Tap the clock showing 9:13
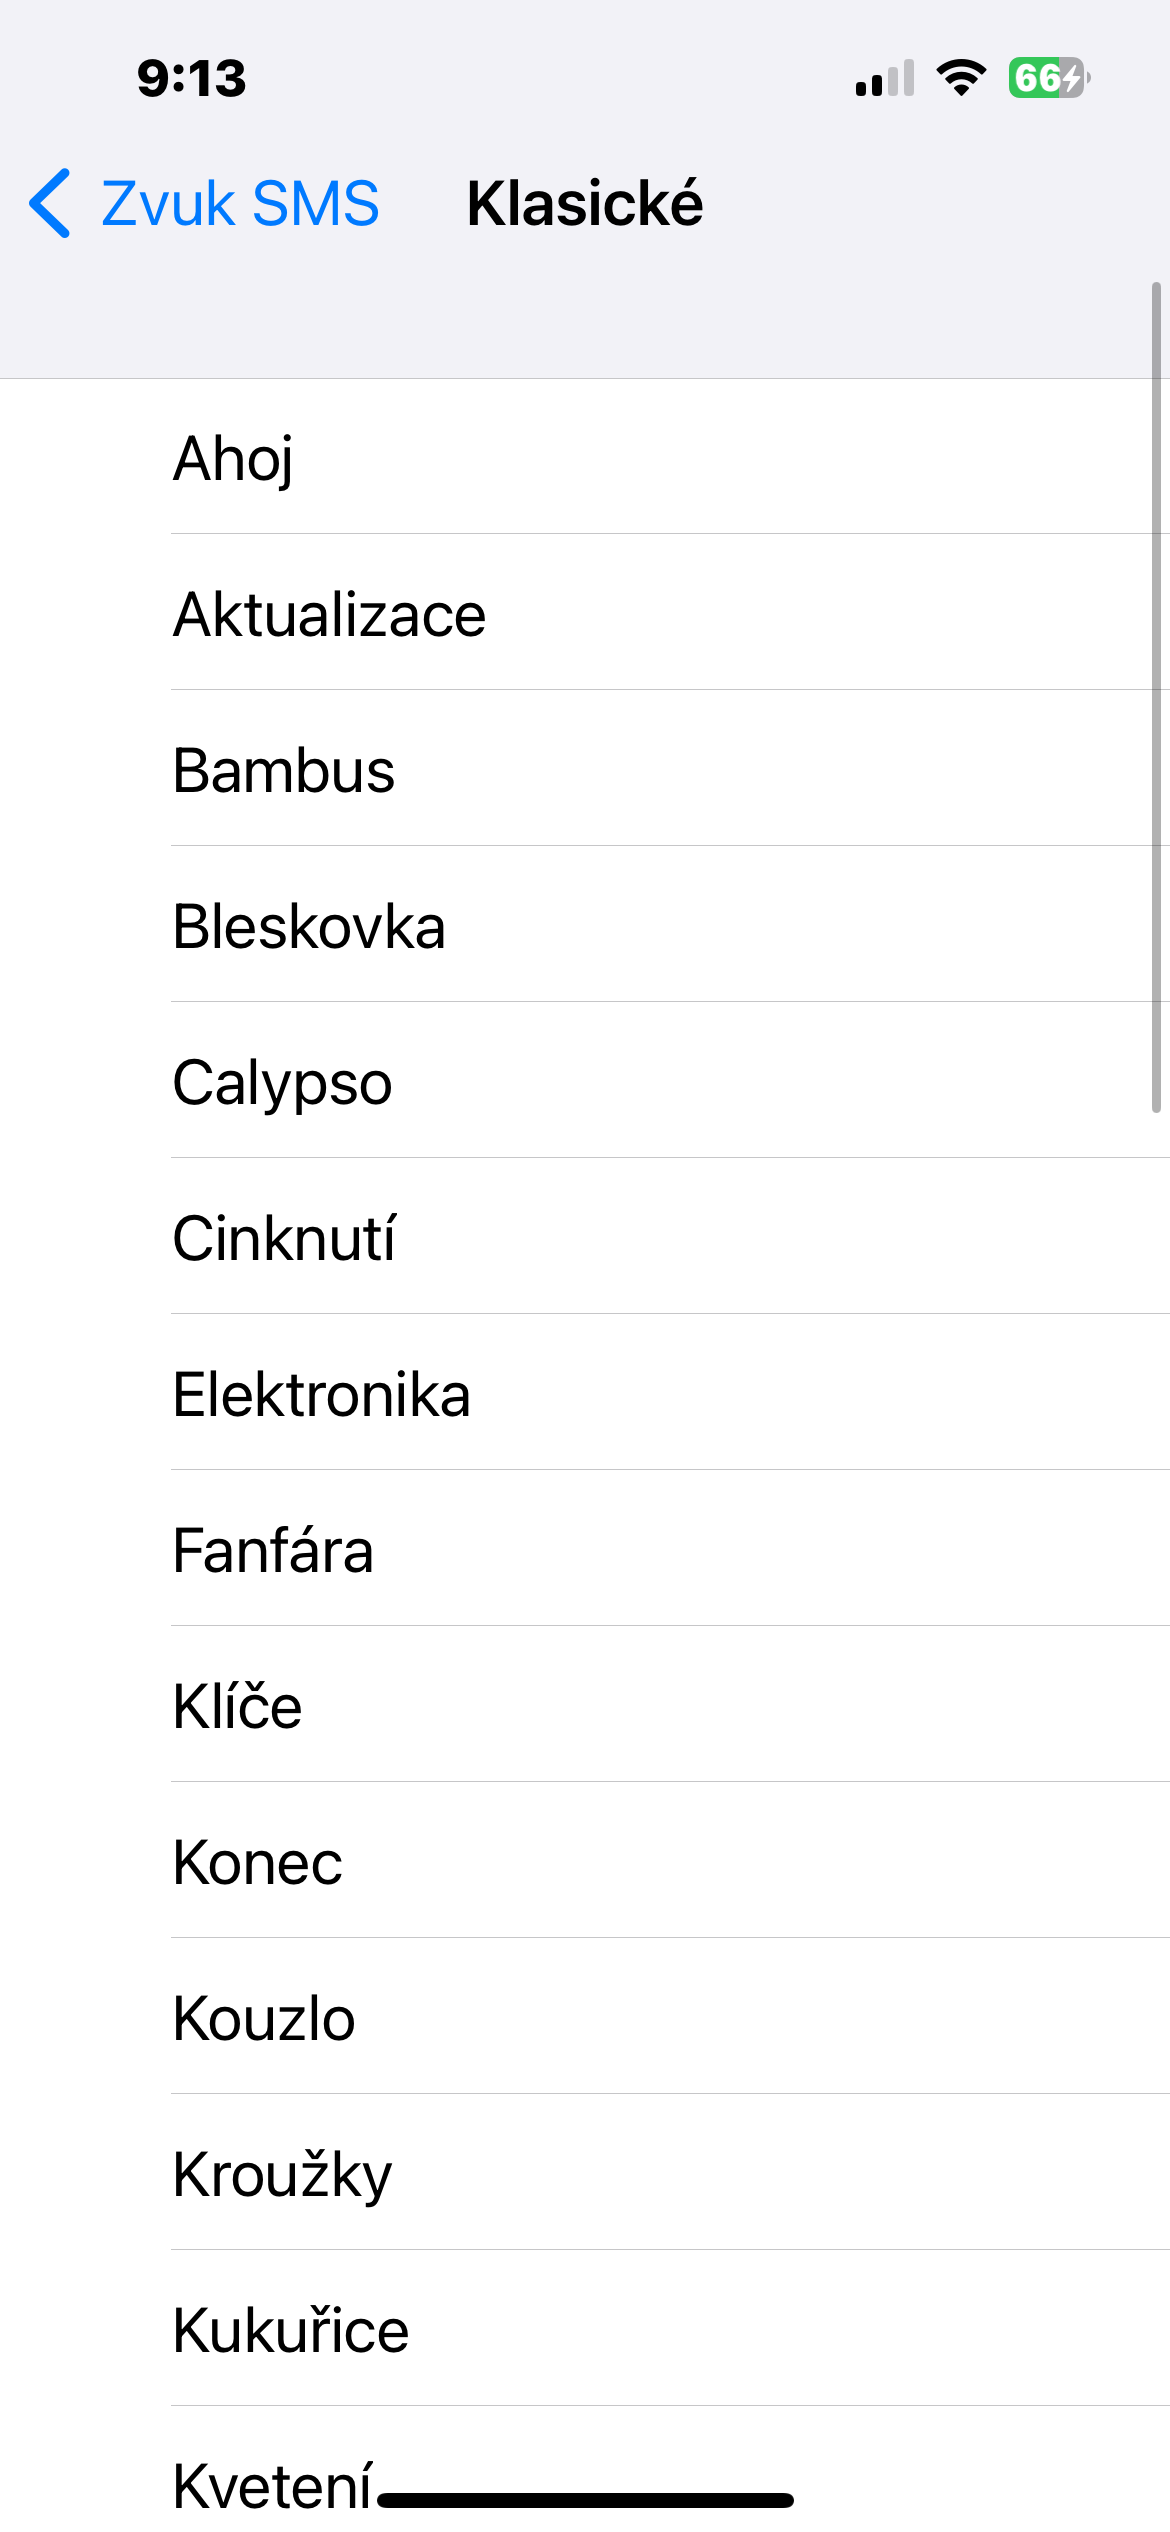 click(x=191, y=78)
